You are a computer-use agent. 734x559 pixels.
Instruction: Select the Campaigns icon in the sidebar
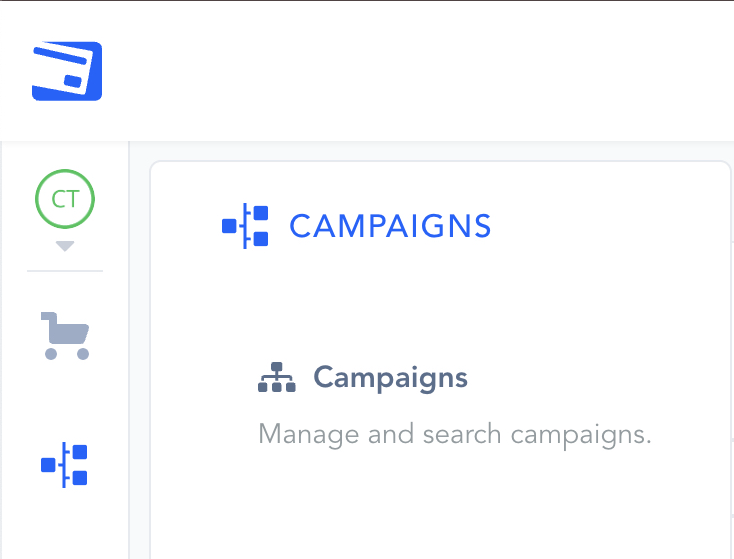(x=65, y=465)
